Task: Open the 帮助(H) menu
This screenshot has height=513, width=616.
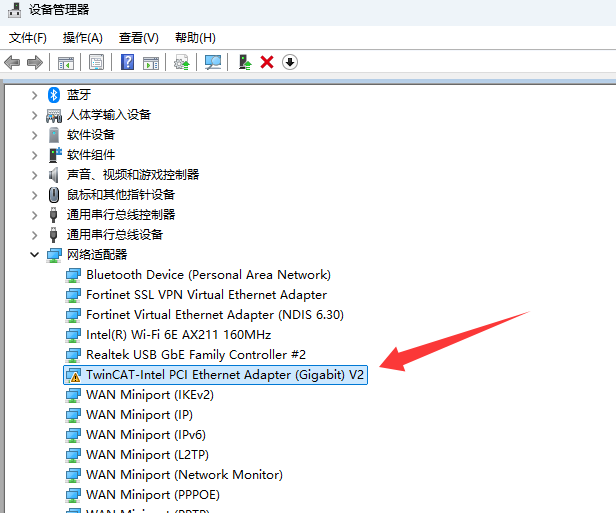Action: click(x=194, y=37)
